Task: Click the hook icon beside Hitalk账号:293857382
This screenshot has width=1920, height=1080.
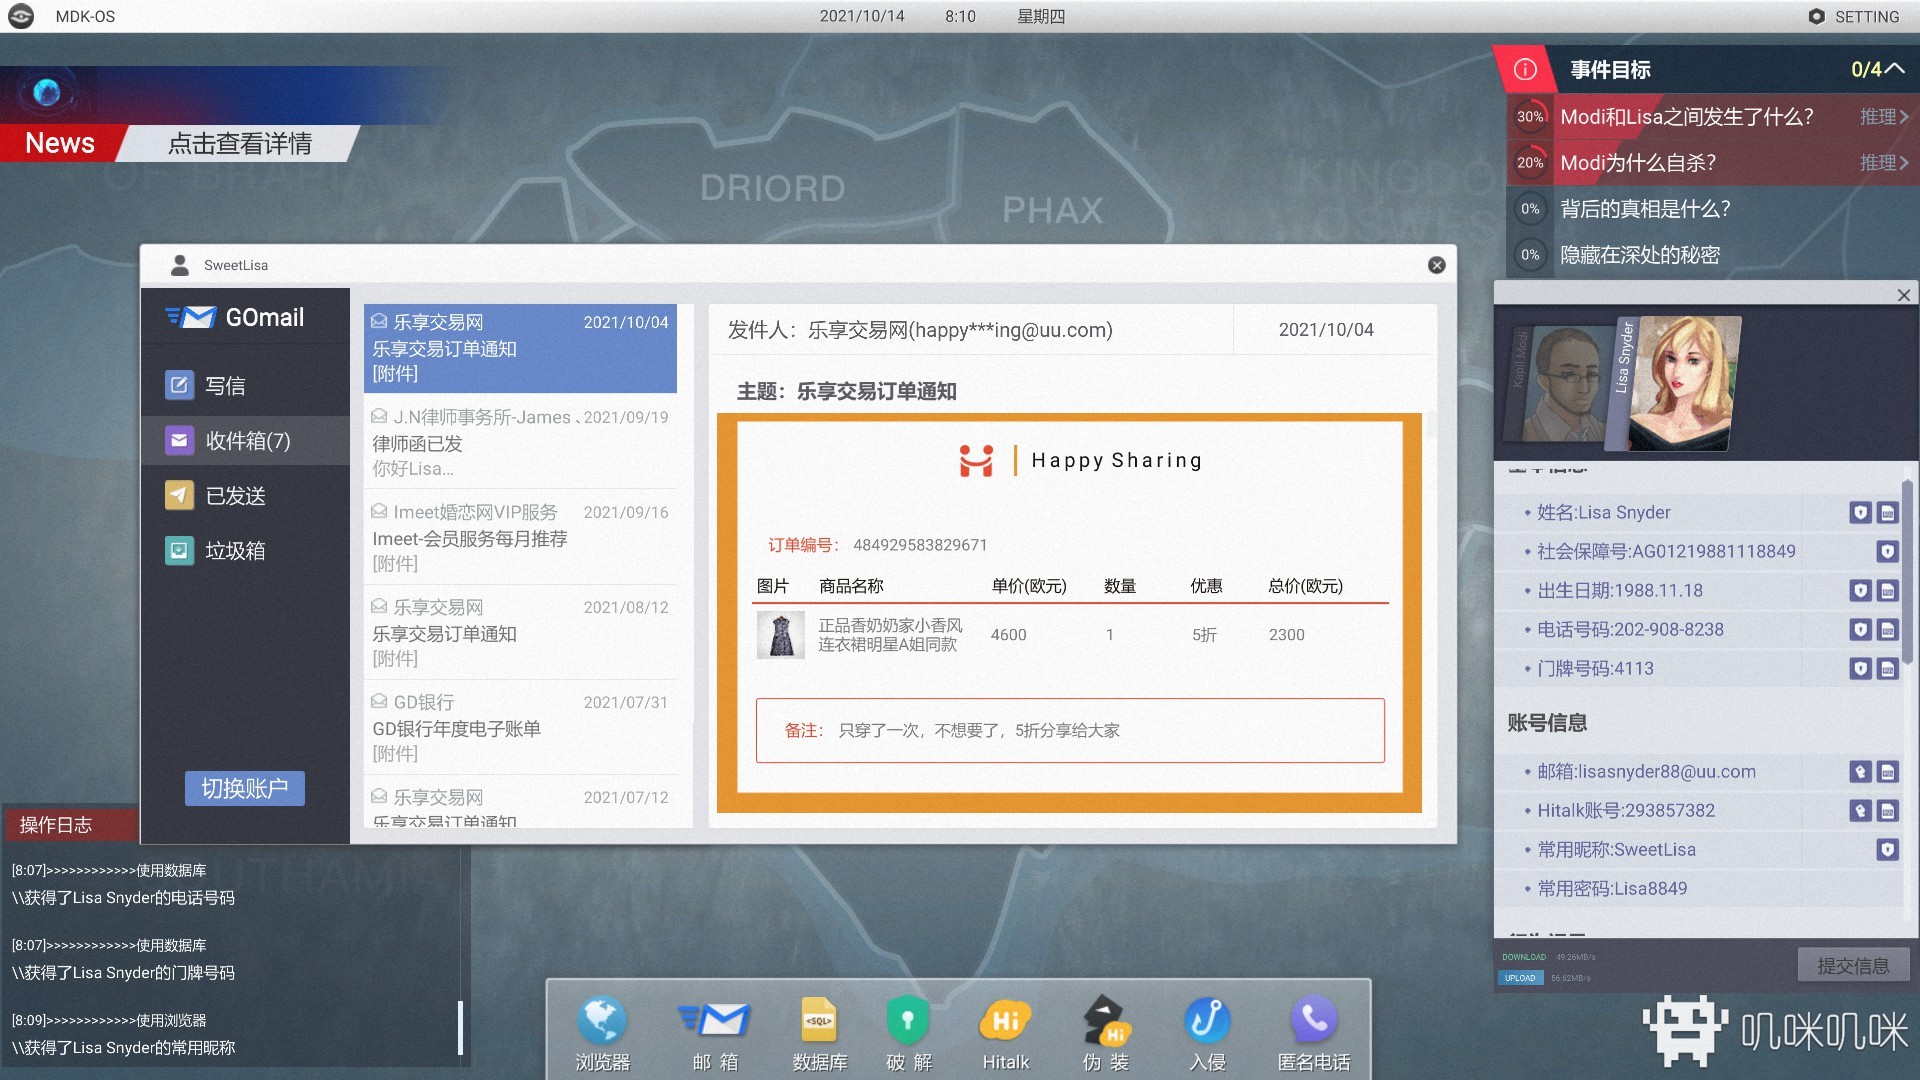Action: pyautogui.click(x=1860, y=811)
